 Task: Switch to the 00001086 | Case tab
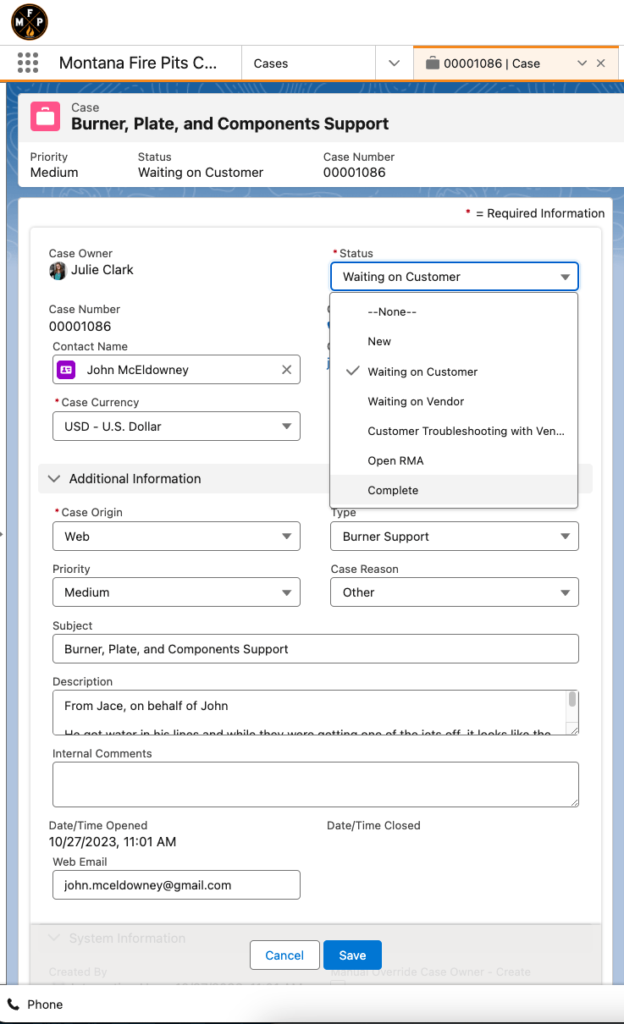click(x=491, y=63)
